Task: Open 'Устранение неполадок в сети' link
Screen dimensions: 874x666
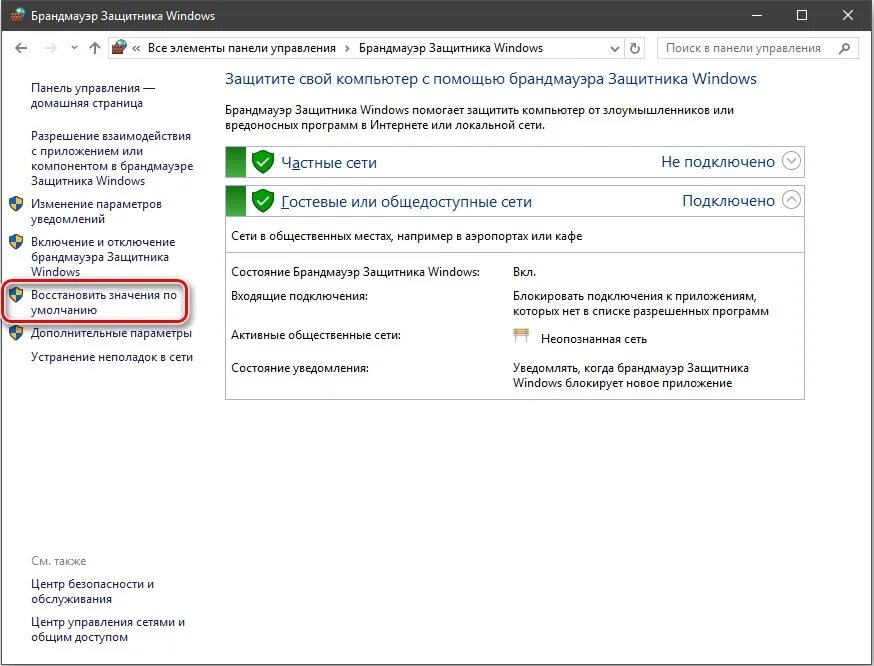Action: tap(112, 357)
